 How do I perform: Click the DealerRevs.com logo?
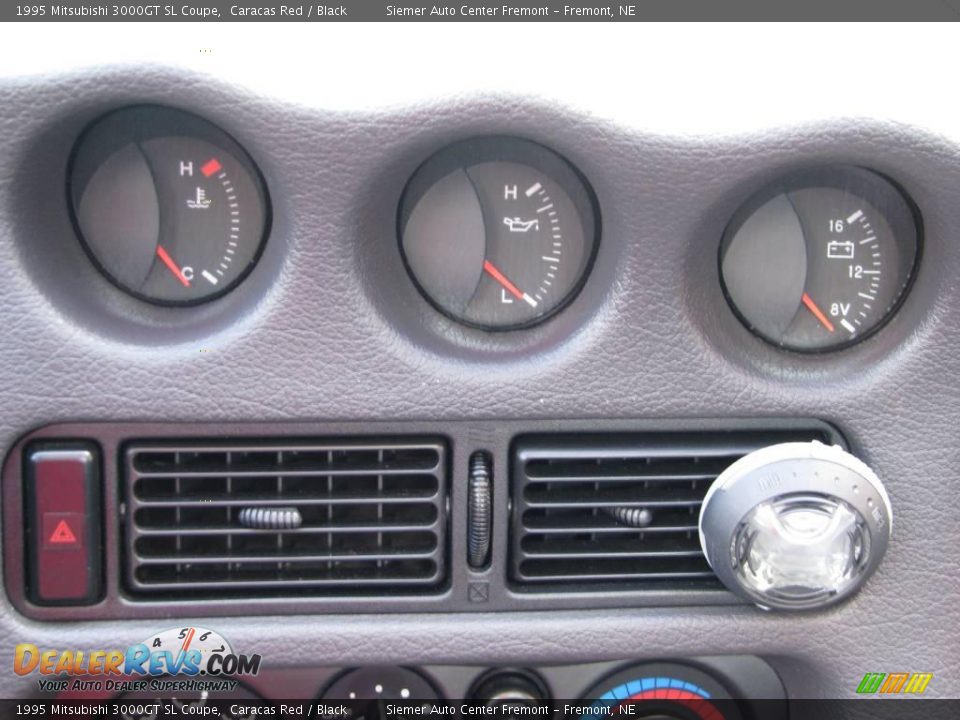[137, 662]
